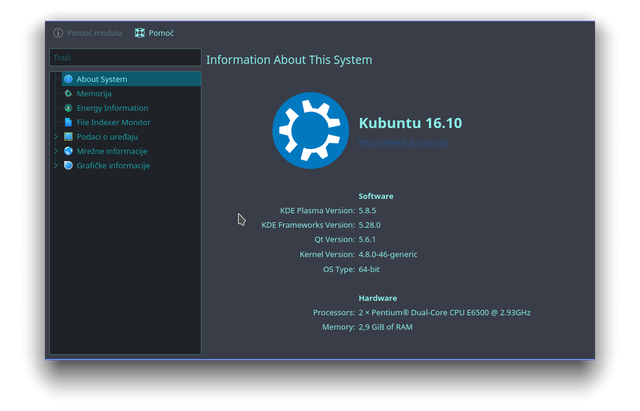
Task: Open the Pomoć menu
Action: (154, 33)
